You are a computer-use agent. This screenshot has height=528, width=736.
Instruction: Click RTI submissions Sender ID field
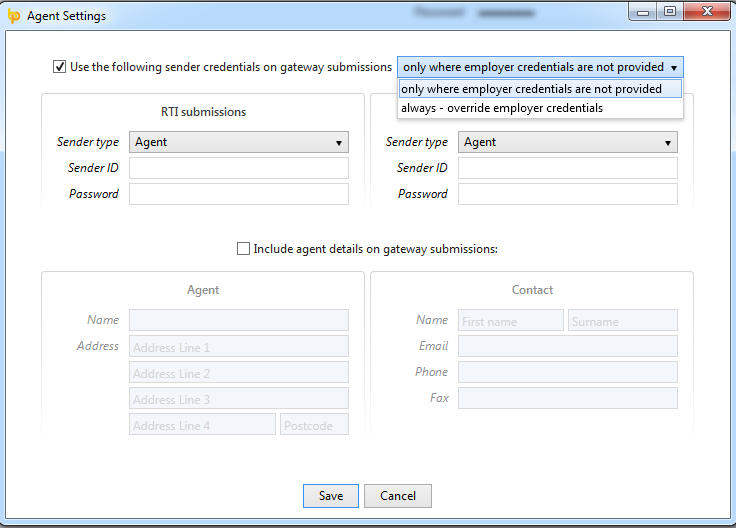point(239,168)
